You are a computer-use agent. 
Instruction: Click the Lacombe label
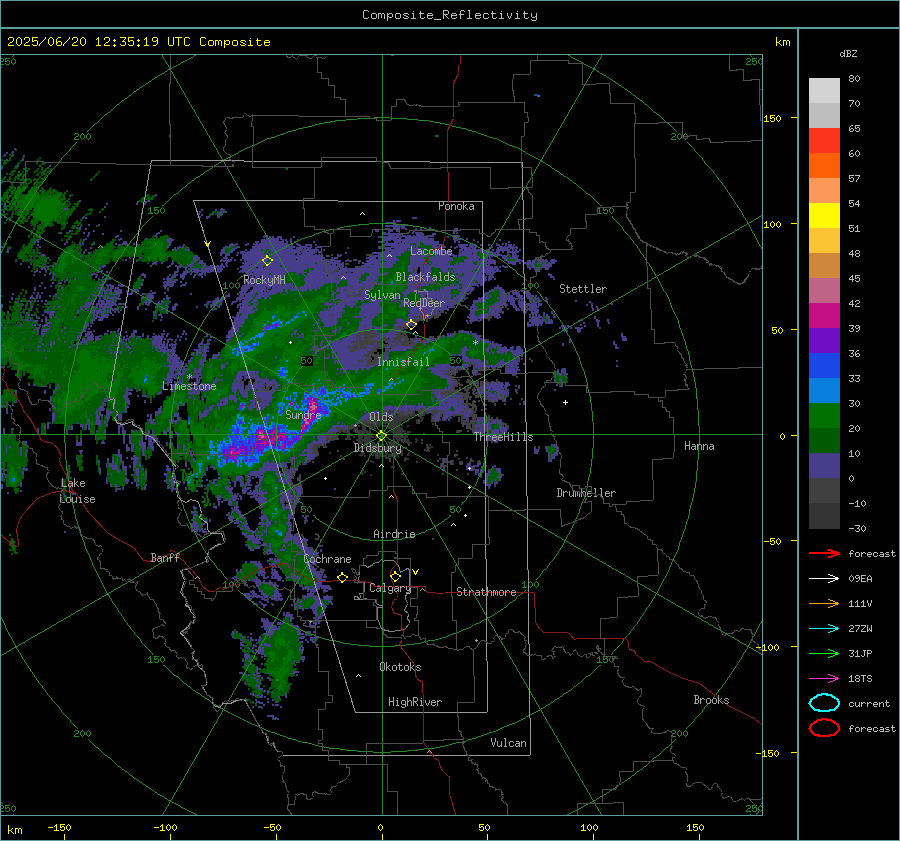click(x=431, y=251)
